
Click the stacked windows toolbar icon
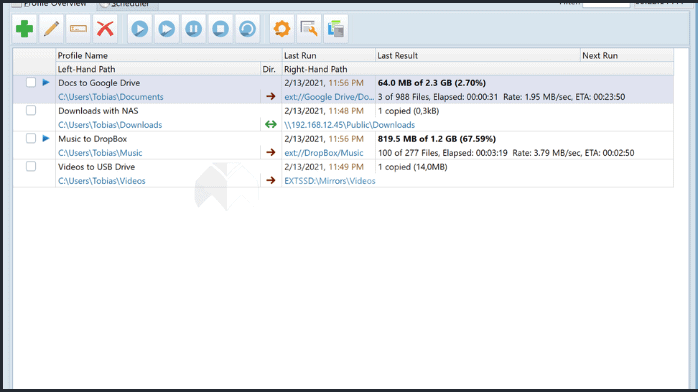click(x=336, y=29)
